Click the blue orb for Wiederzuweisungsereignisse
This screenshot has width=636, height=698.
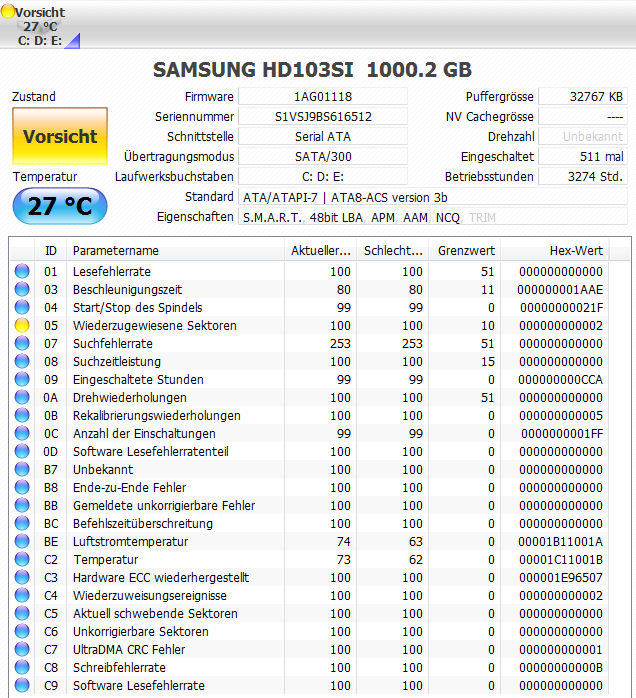pos(22,596)
